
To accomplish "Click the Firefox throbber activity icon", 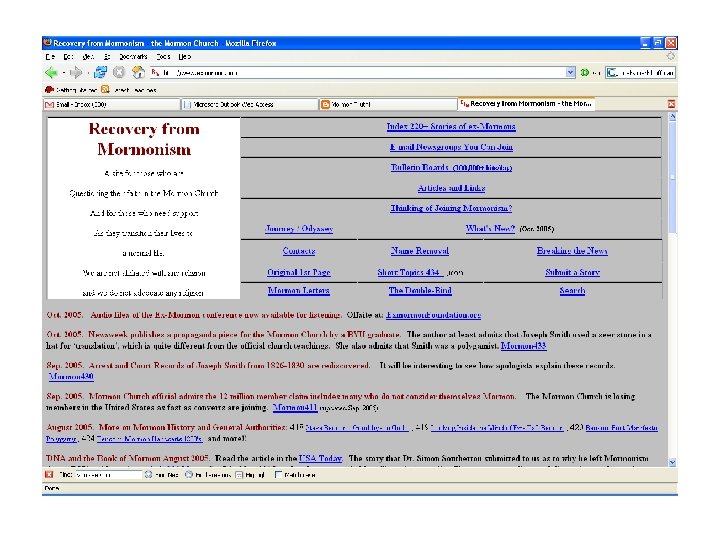I will [671, 56].
